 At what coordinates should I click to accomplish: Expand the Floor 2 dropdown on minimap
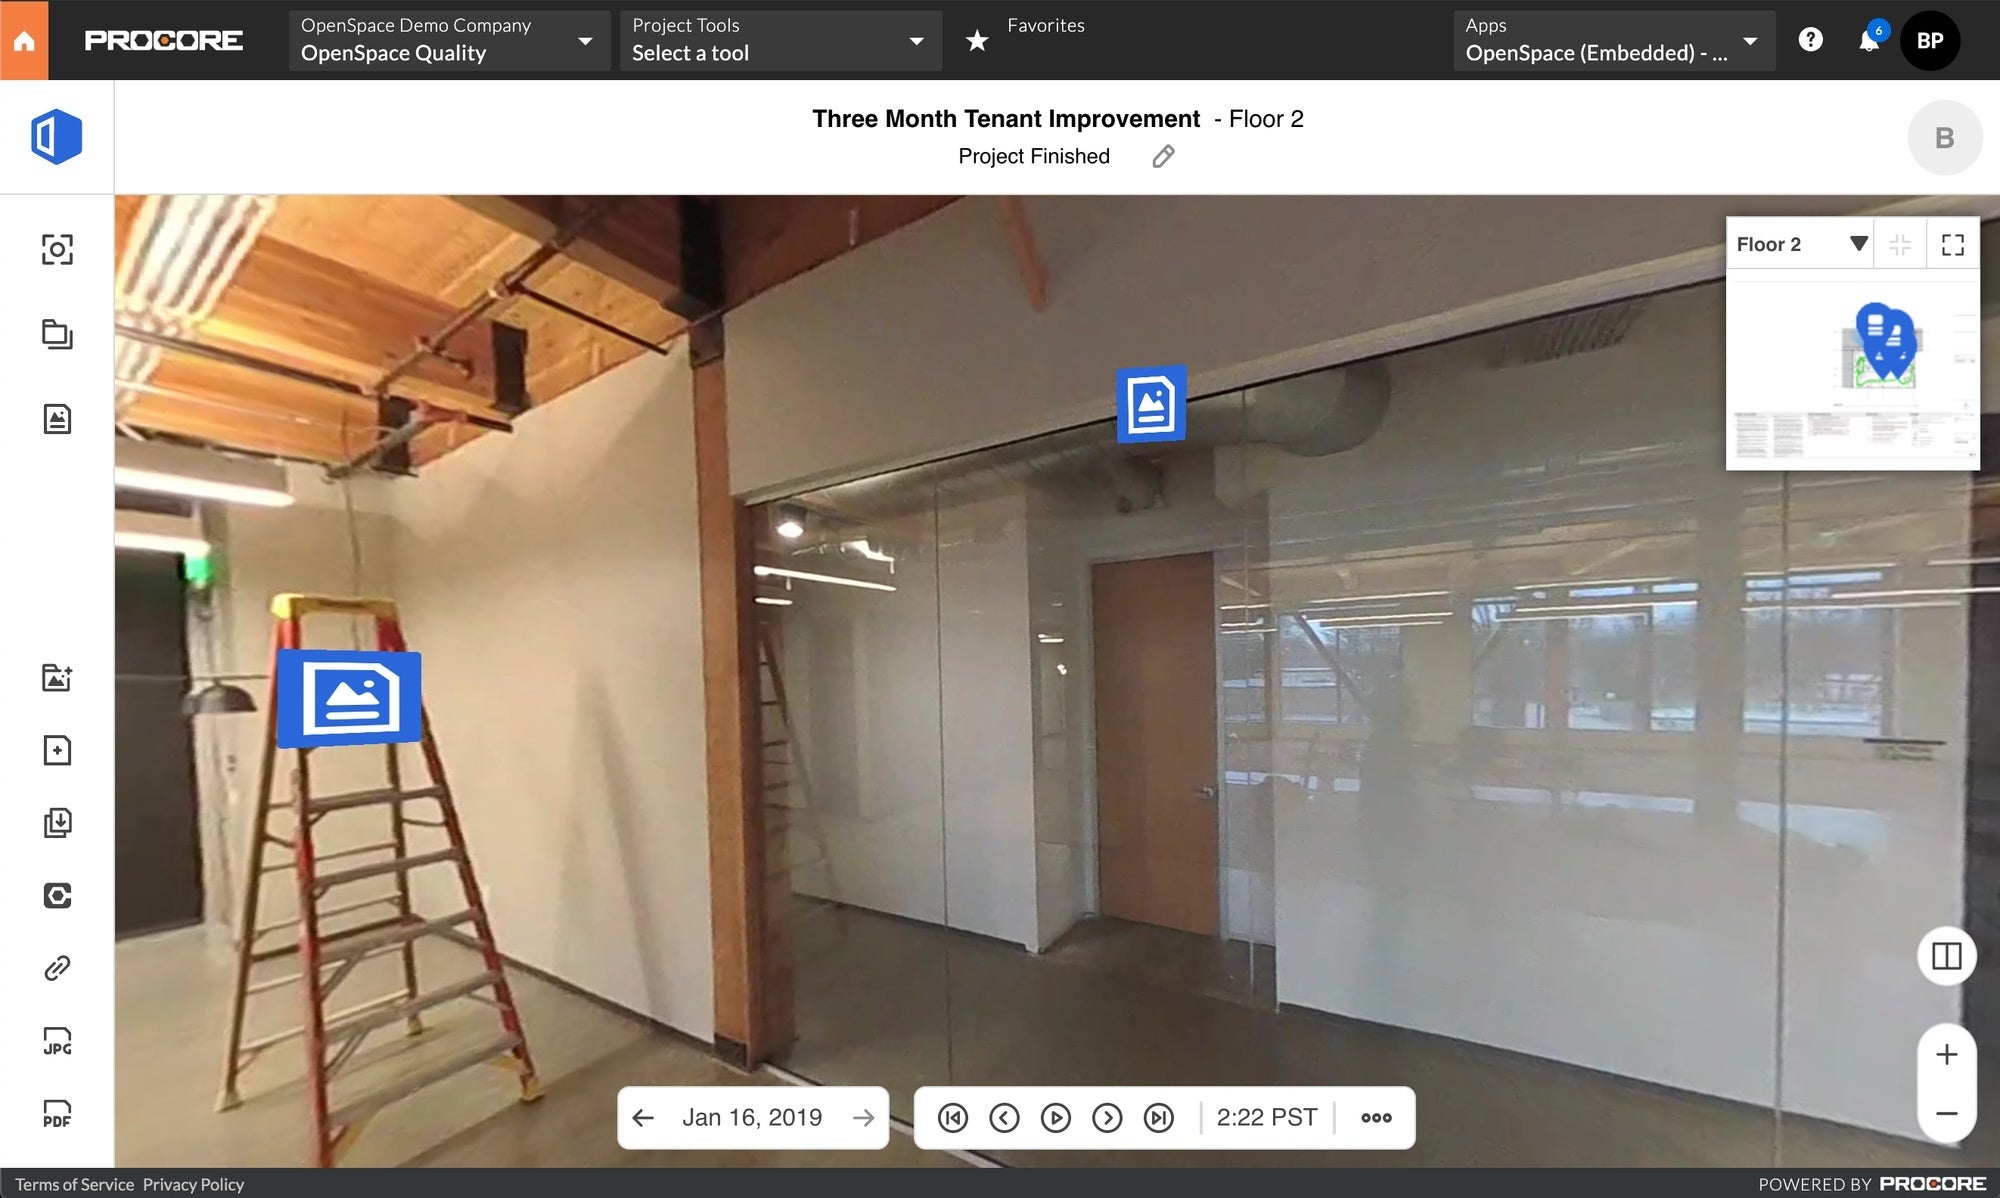tap(1858, 244)
